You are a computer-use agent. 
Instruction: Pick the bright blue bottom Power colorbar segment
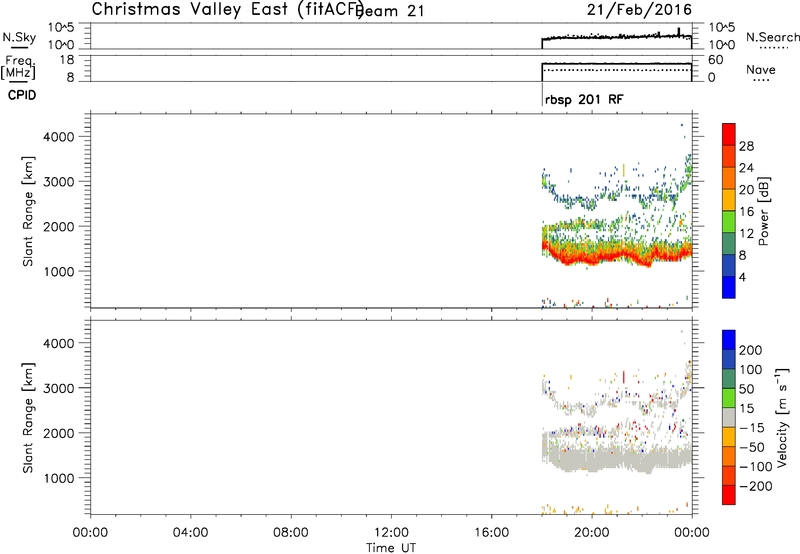point(729,287)
